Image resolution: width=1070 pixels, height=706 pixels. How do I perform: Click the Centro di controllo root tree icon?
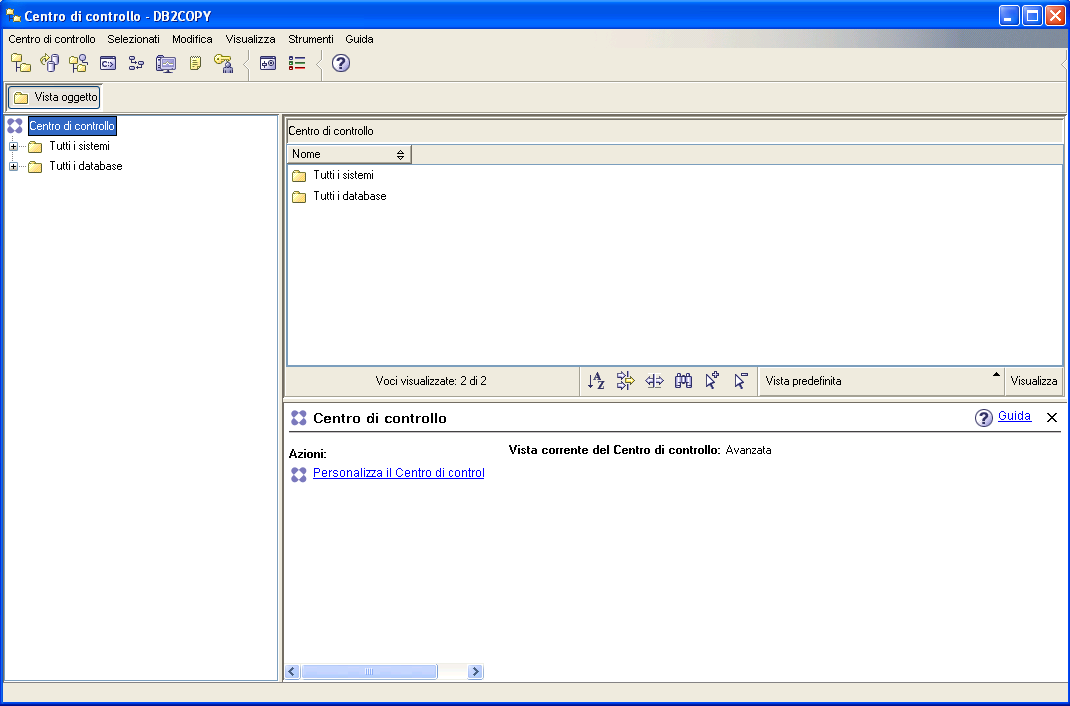click(15, 126)
